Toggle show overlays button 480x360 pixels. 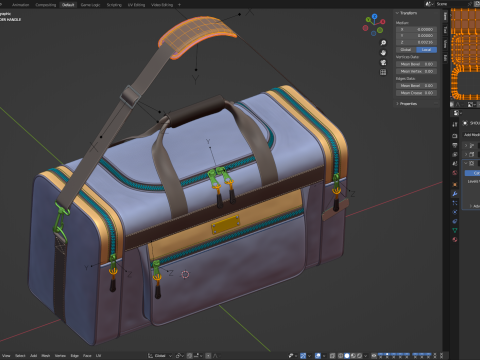(318, 356)
